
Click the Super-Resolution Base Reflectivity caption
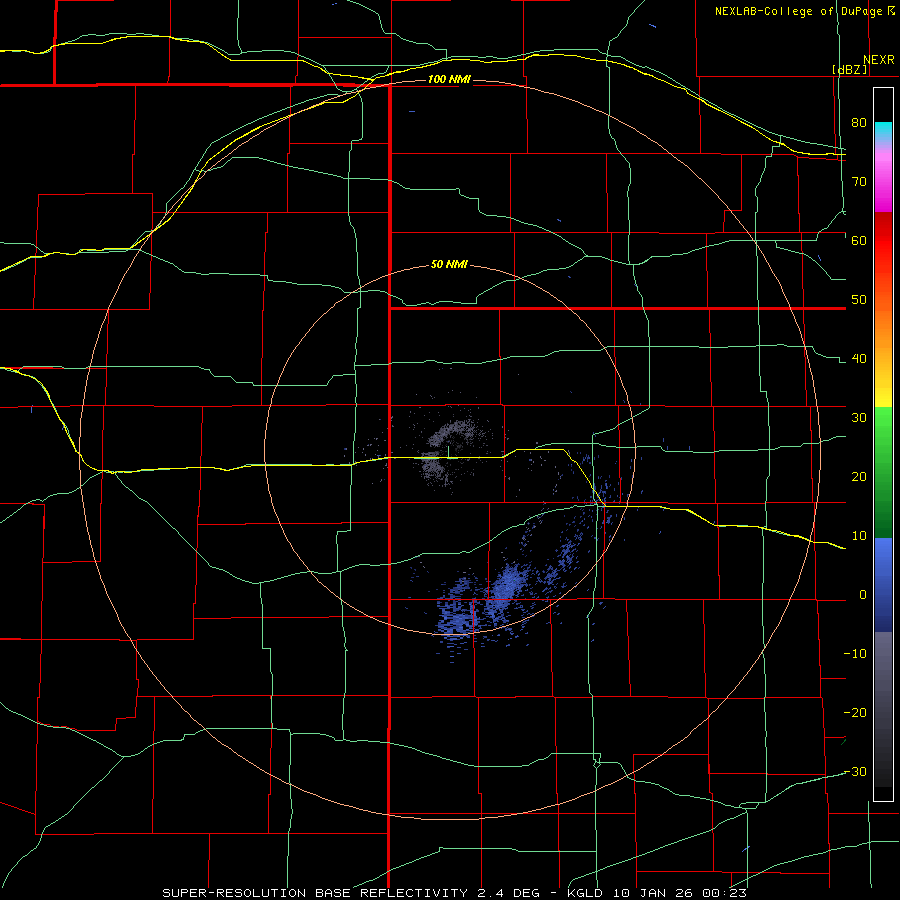coord(455,893)
